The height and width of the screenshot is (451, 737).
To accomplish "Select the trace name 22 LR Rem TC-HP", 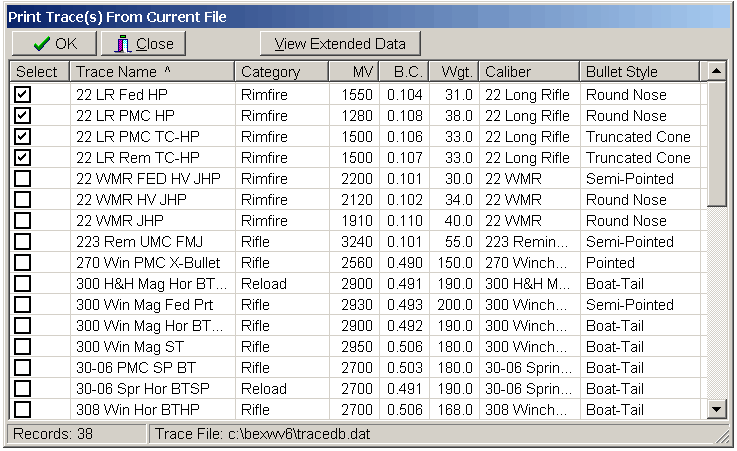I will pyautogui.click(x=138, y=157).
